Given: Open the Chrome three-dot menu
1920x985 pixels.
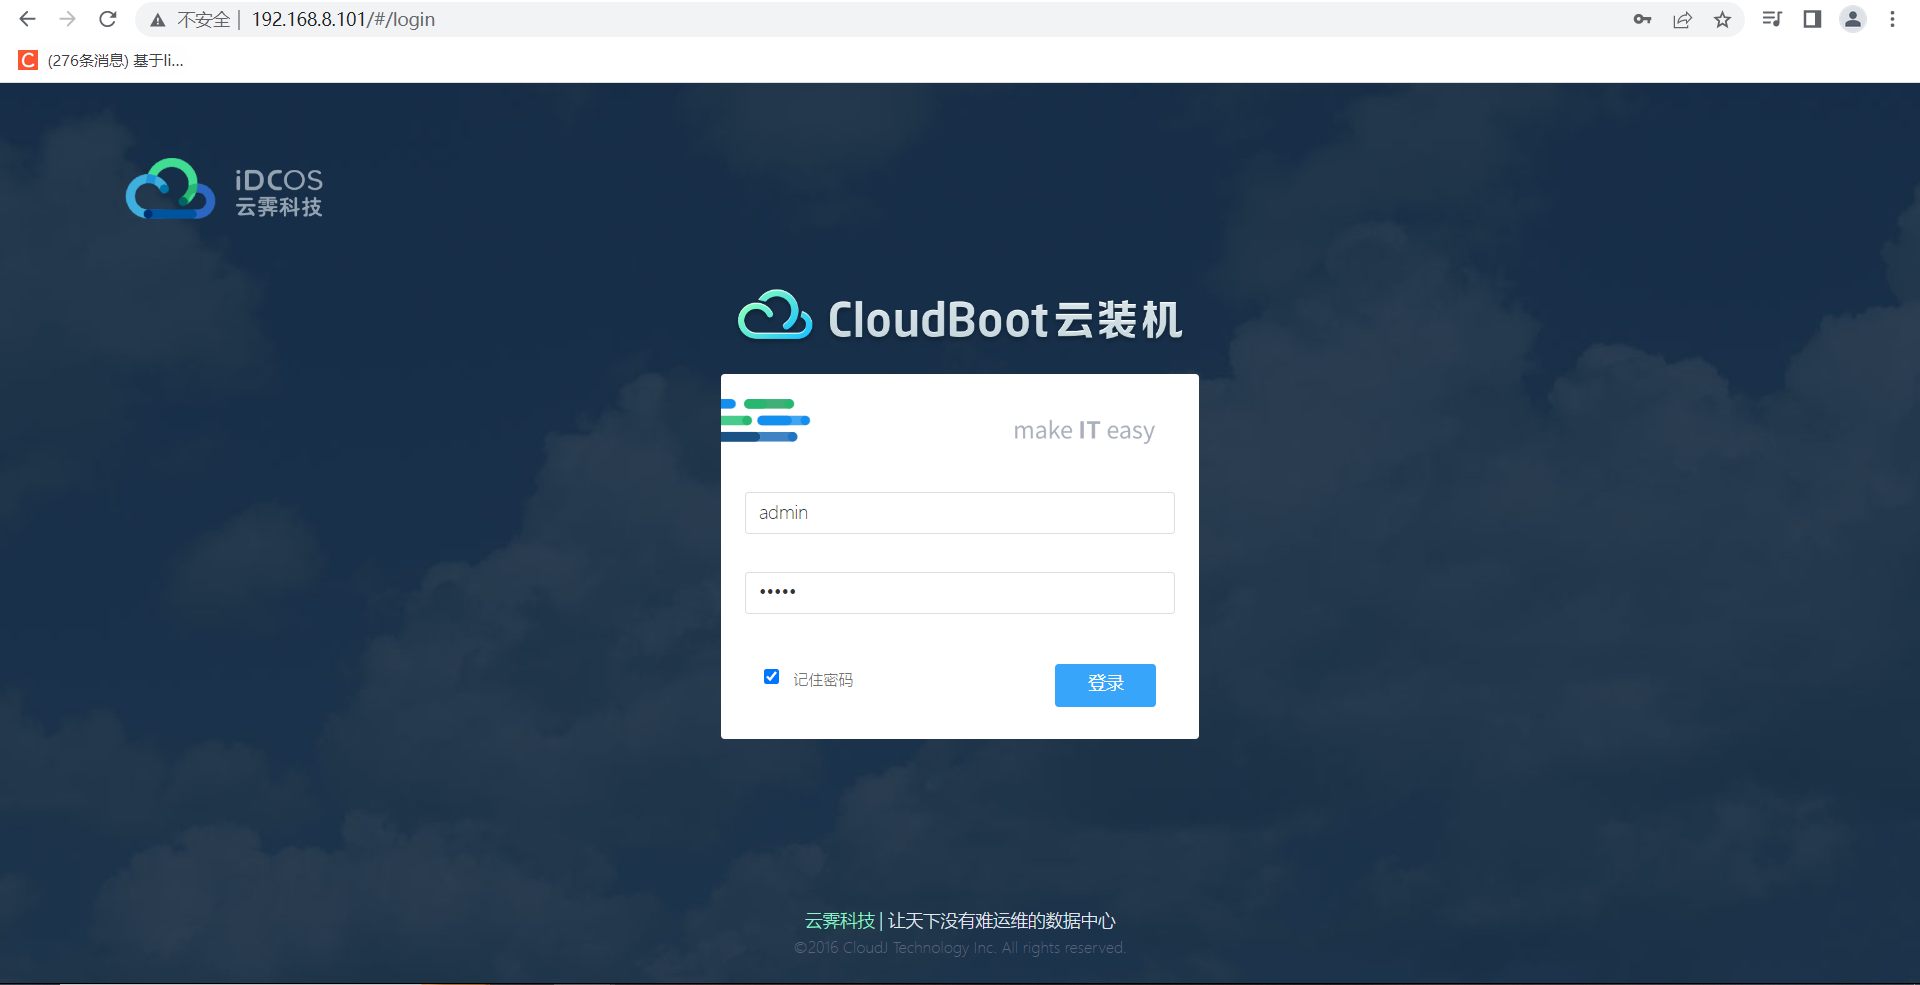Looking at the screenshot, I should (1892, 19).
